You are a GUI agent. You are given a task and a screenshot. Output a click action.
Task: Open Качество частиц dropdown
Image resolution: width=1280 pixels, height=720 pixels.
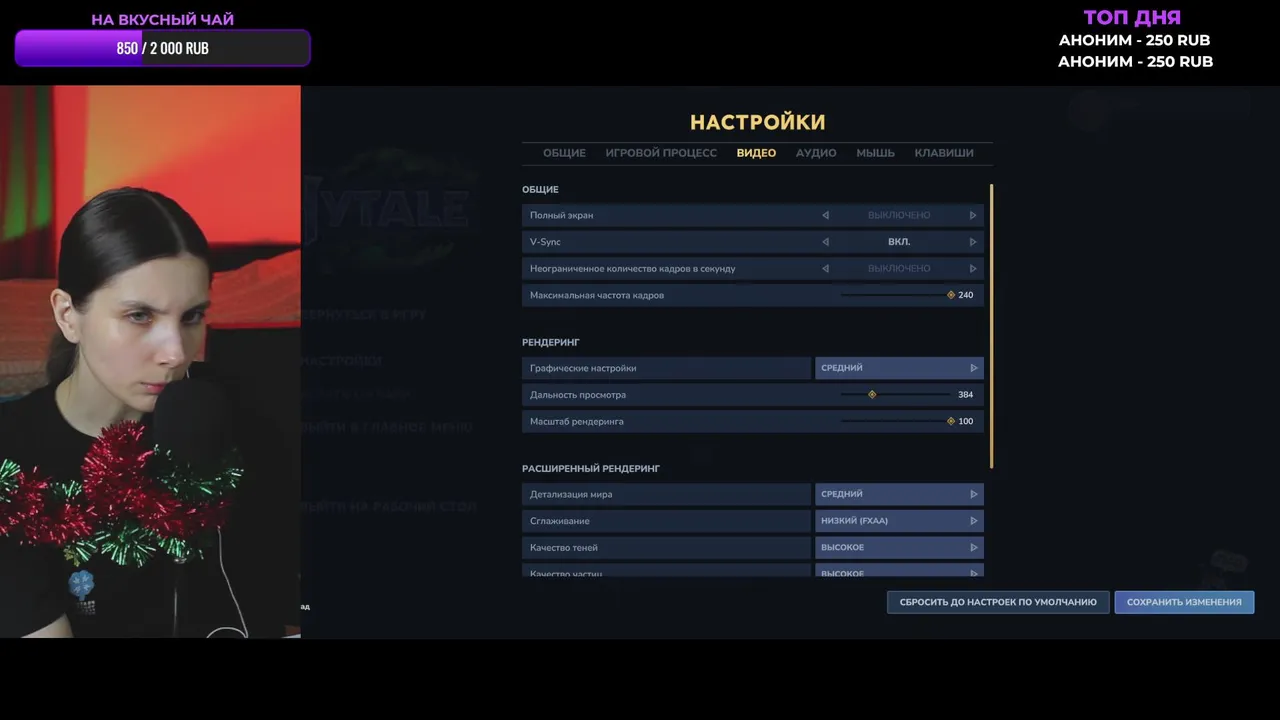click(x=899, y=571)
